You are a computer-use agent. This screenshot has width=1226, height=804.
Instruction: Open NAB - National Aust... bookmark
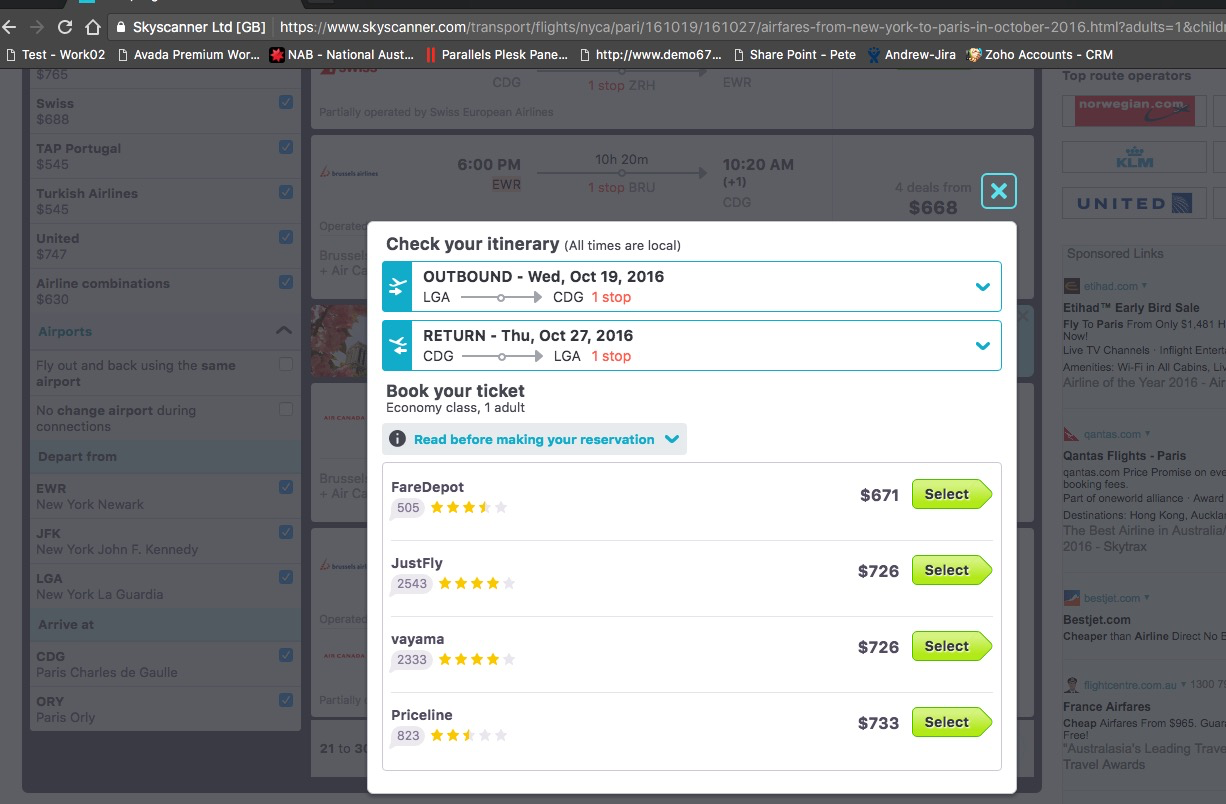(342, 55)
